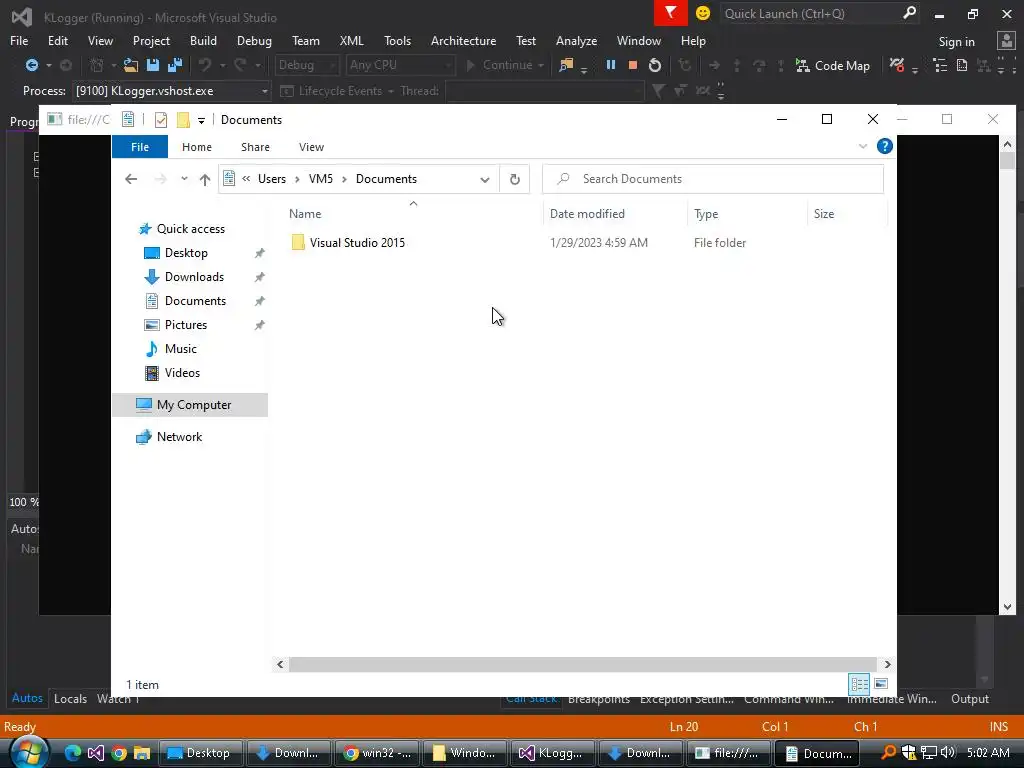The width and height of the screenshot is (1024, 768).
Task: Switch to Autos tab in Visual Studio
Action: [27, 698]
